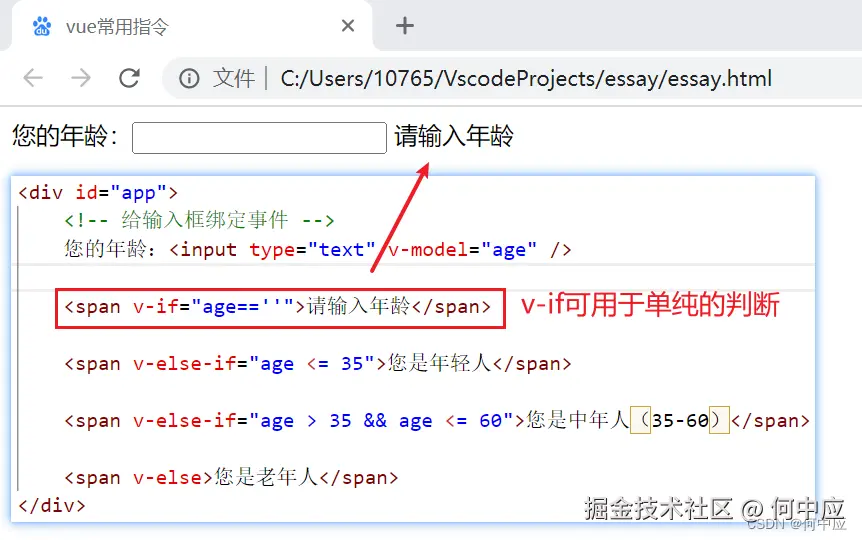
Task: Click the 请输入年龄 hint text
Action: 454,136
